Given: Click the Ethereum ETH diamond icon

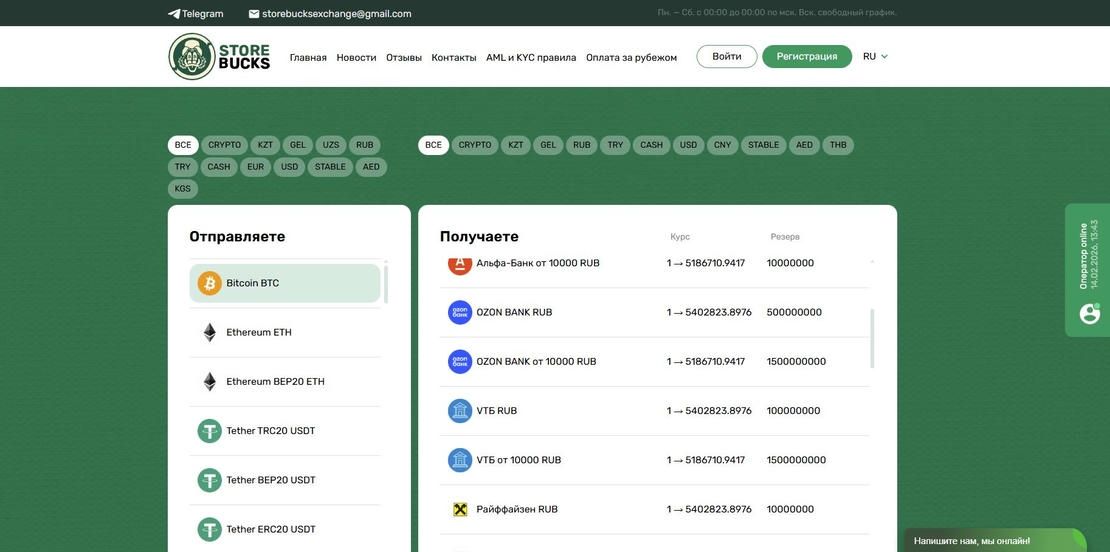Looking at the screenshot, I should (x=209, y=332).
